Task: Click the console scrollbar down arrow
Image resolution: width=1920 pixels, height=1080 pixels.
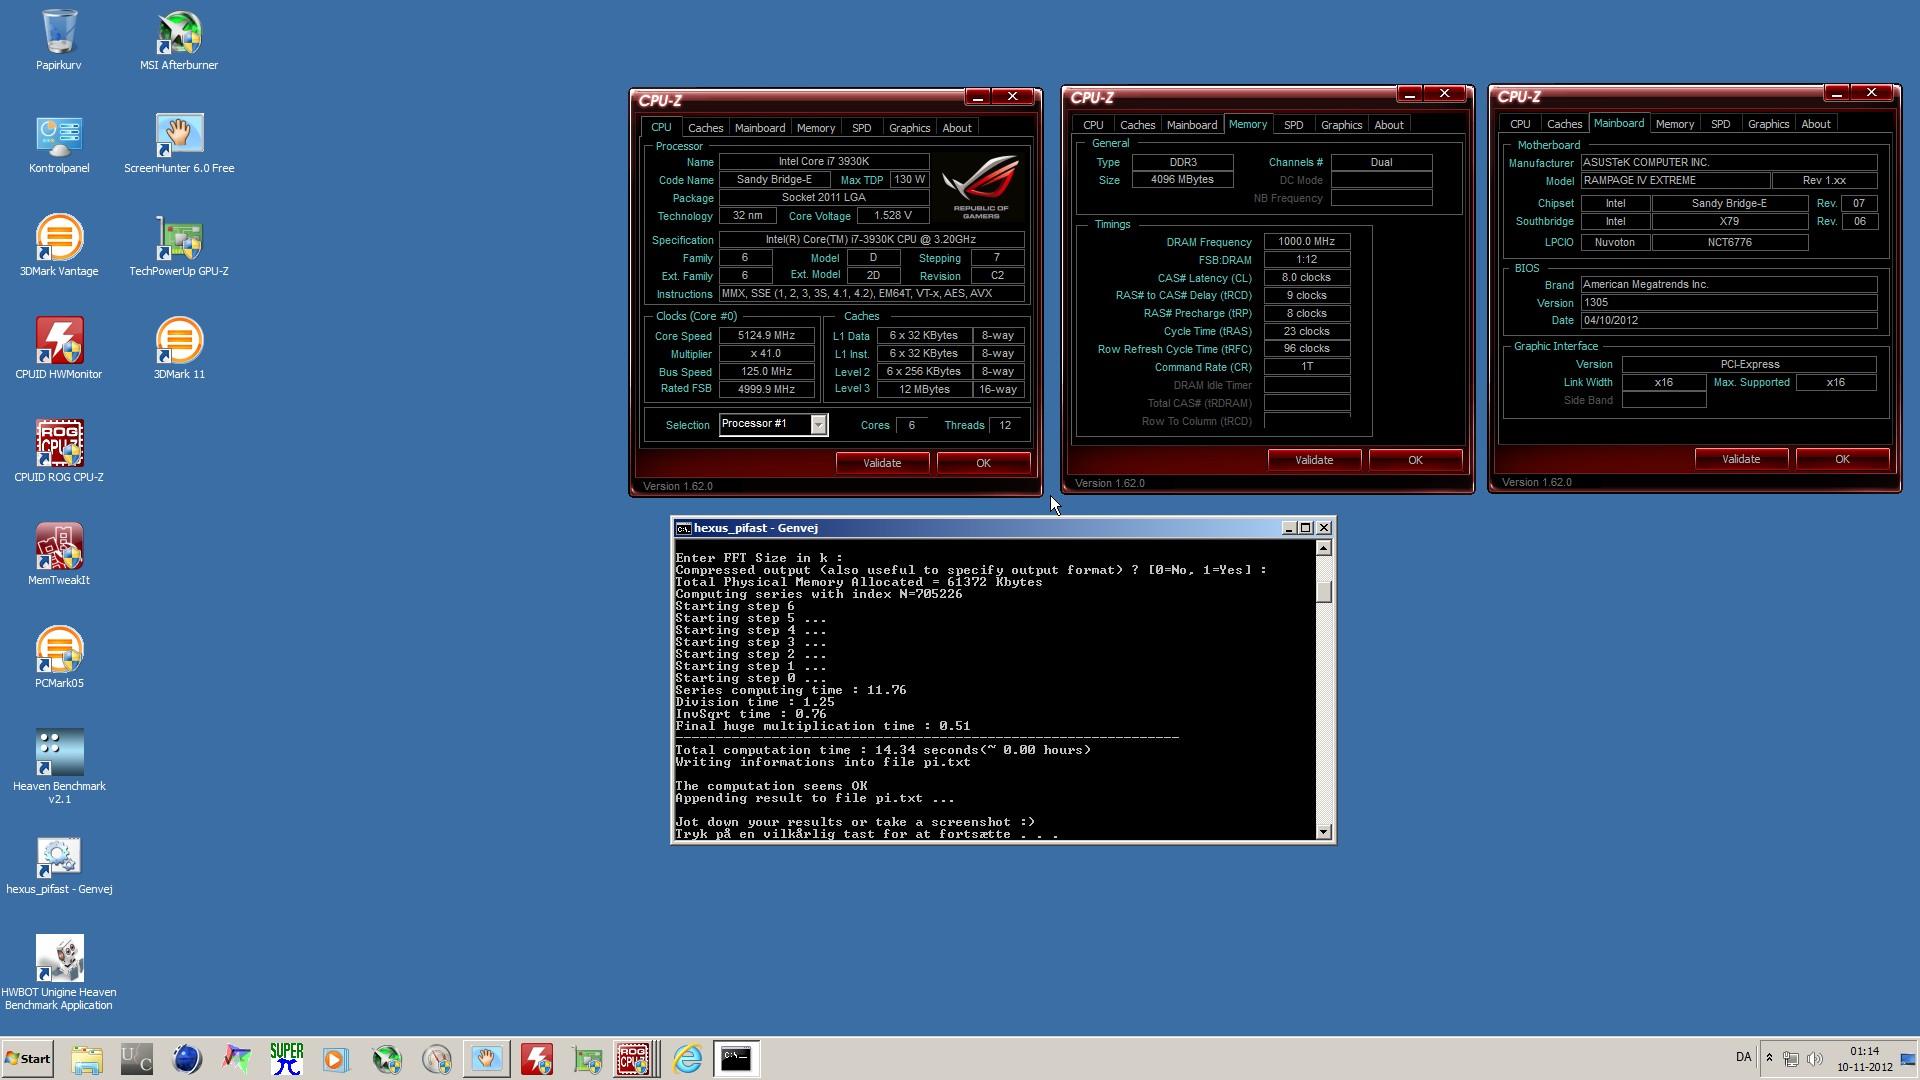Action: (1324, 832)
